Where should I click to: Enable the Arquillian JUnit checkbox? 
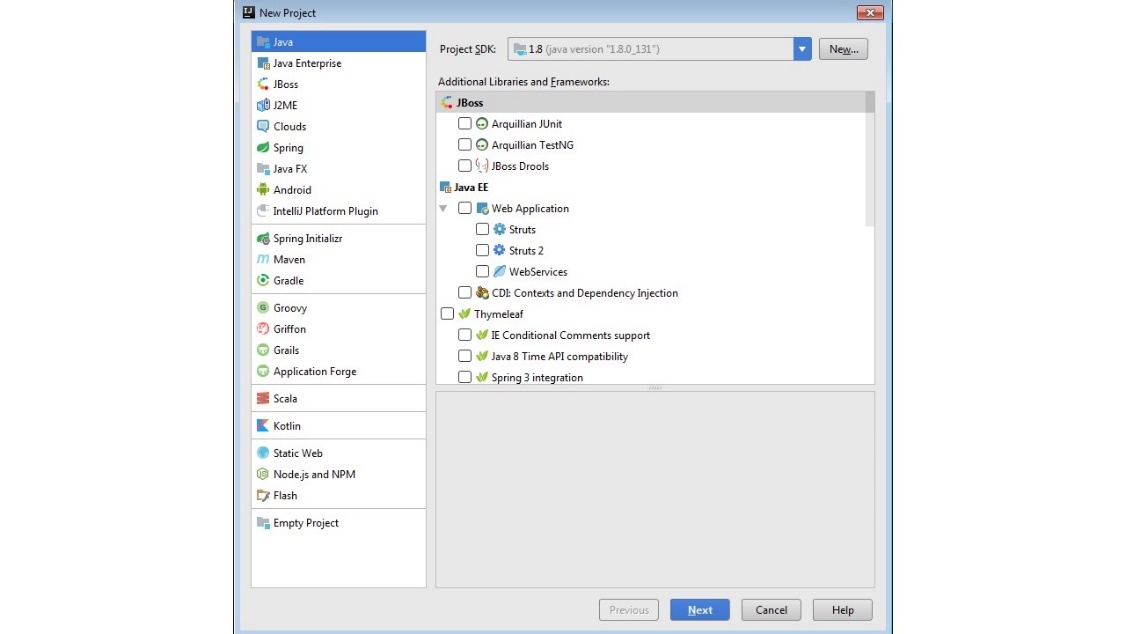[x=464, y=124]
